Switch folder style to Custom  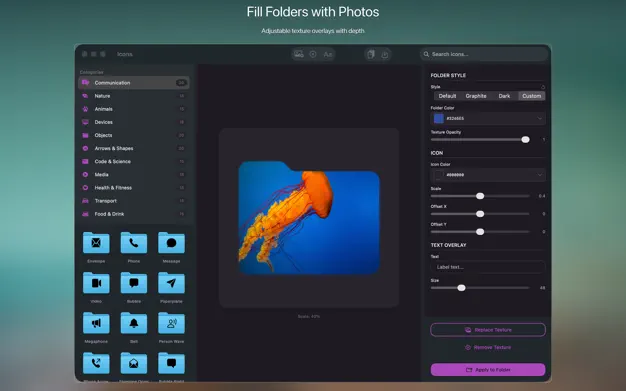tap(531, 96)
